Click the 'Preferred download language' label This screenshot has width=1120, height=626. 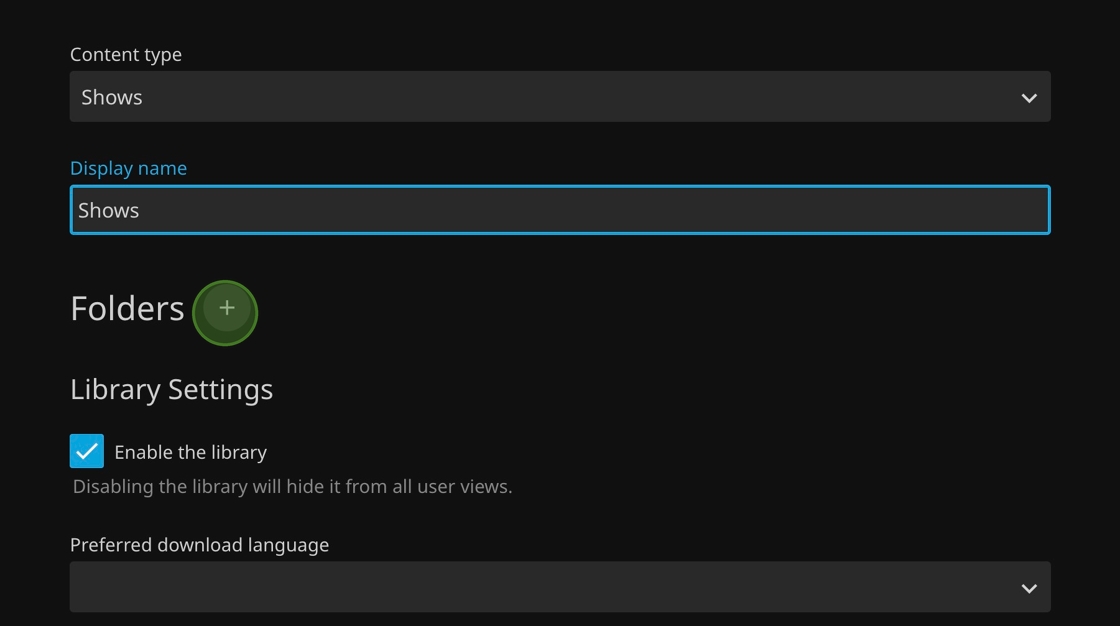(x=199, y=545)
